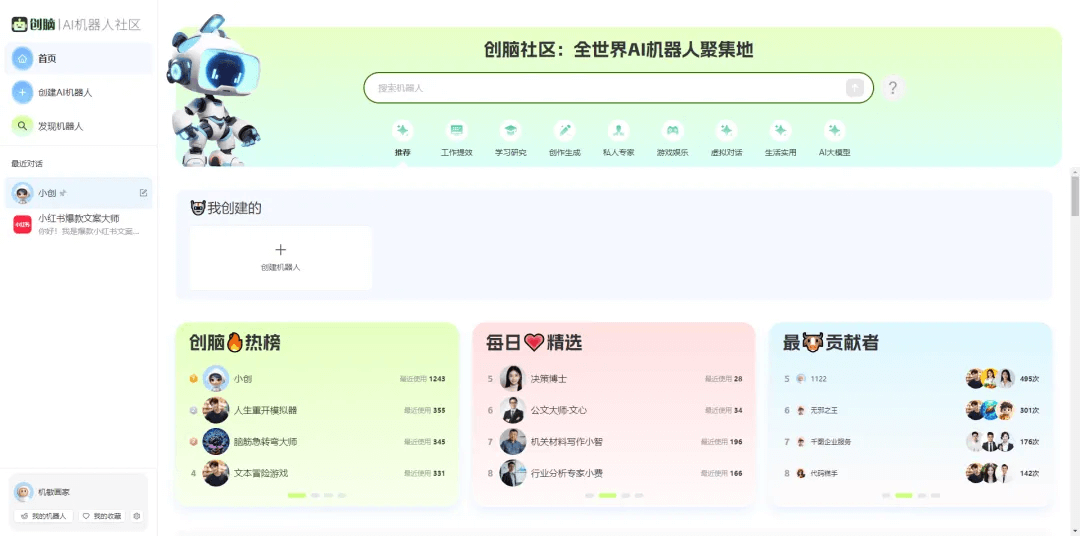1080x536 pixels.
Task: Click the 机敏画家 user avatar
Action: point(23,492)
